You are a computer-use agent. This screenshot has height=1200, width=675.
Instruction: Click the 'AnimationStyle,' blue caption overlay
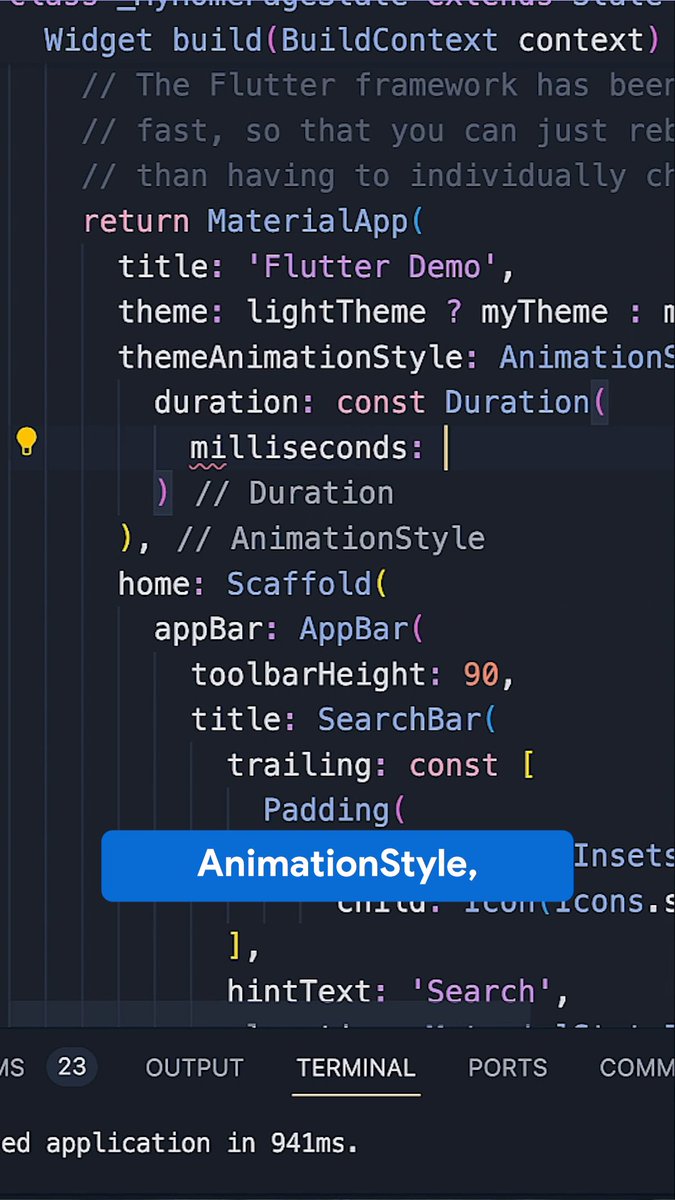337,865
